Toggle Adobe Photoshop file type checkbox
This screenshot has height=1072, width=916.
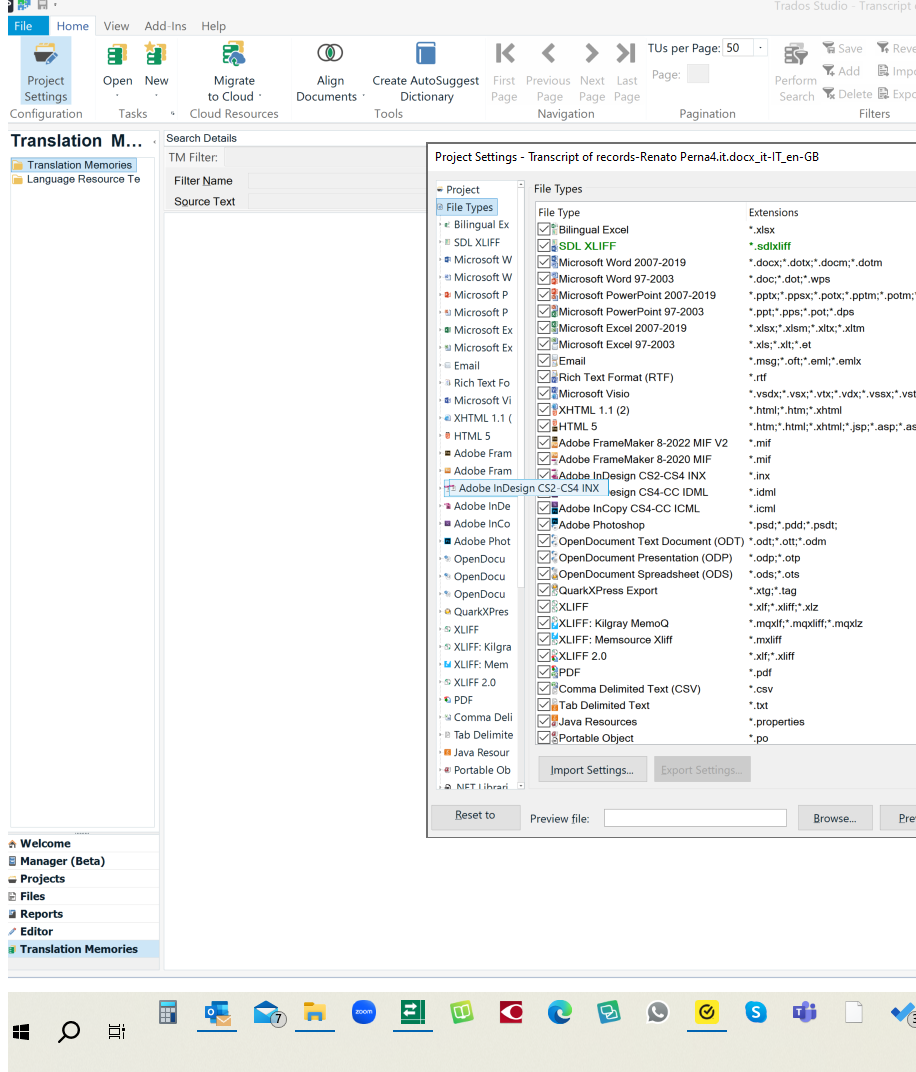[x=543, y=524]
